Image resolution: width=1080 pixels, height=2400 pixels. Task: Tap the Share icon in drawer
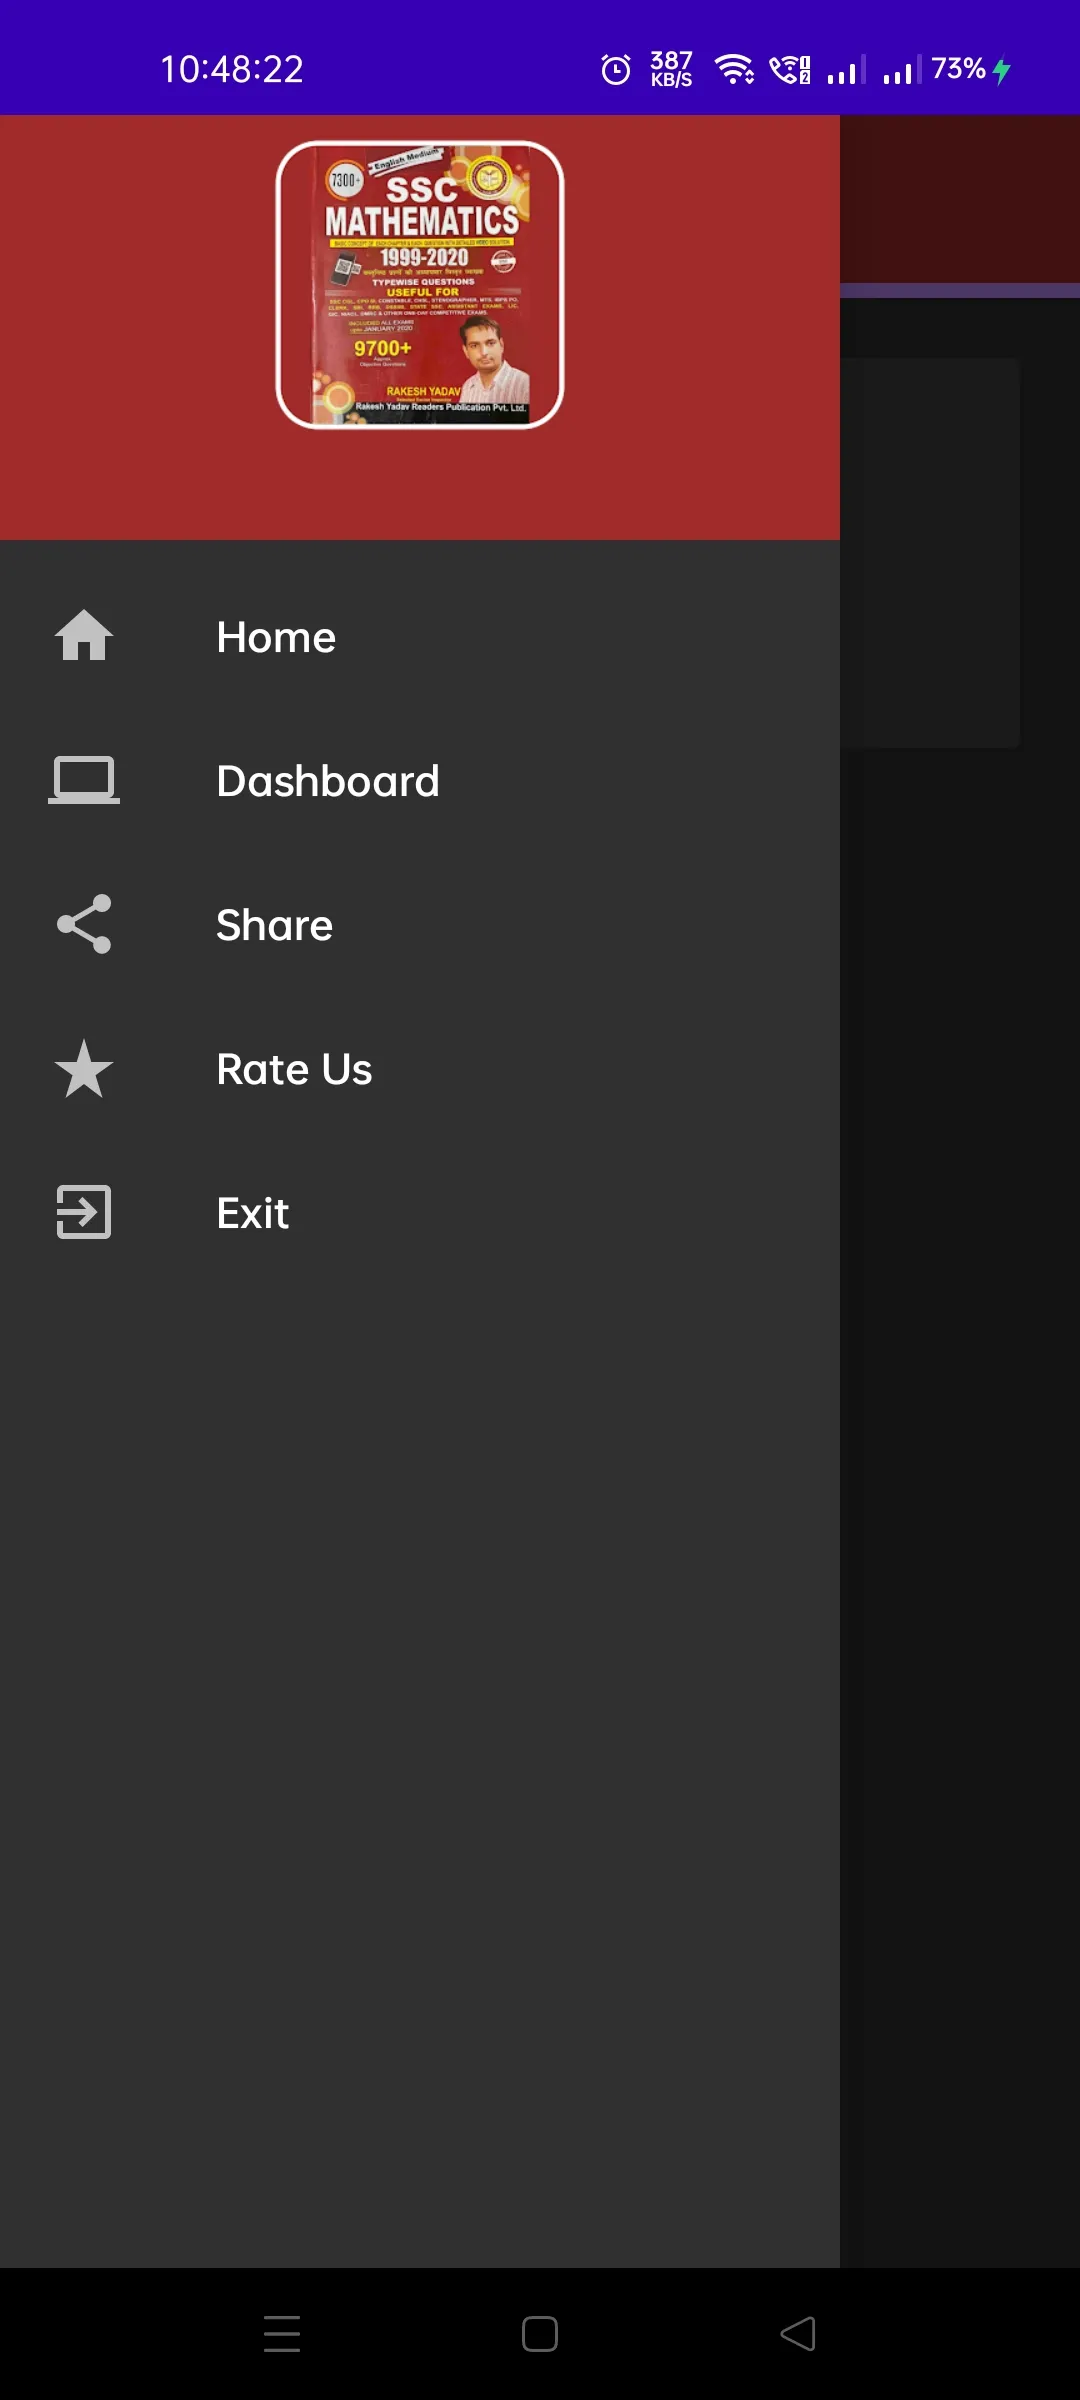point(84,924)
